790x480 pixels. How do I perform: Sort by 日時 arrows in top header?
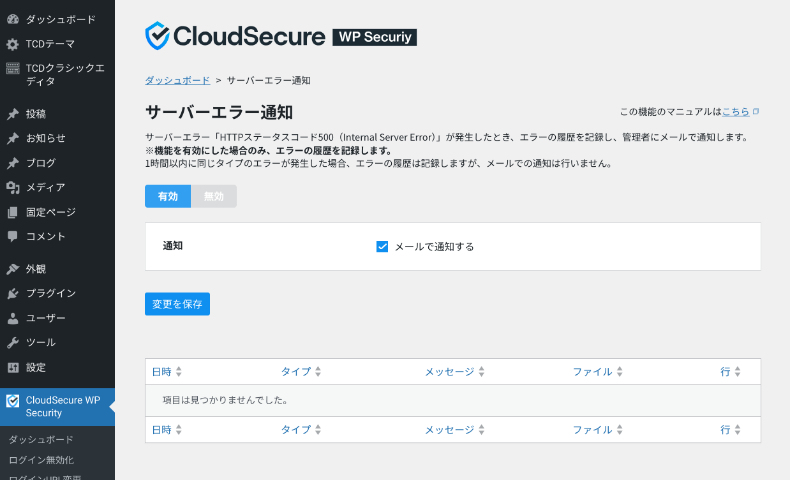(x=179, y=372)
